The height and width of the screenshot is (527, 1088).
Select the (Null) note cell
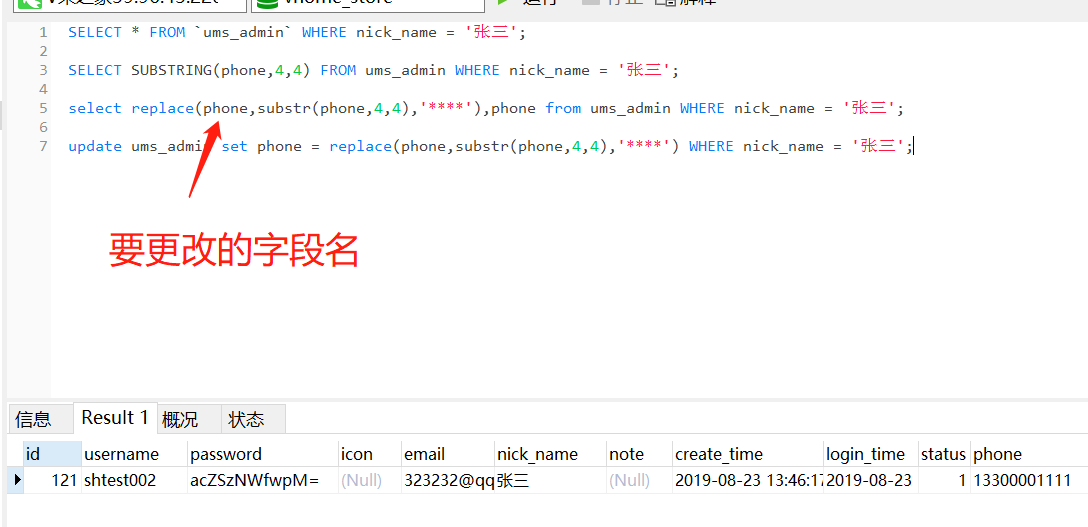pyautogui.click(x=639, y=480)
